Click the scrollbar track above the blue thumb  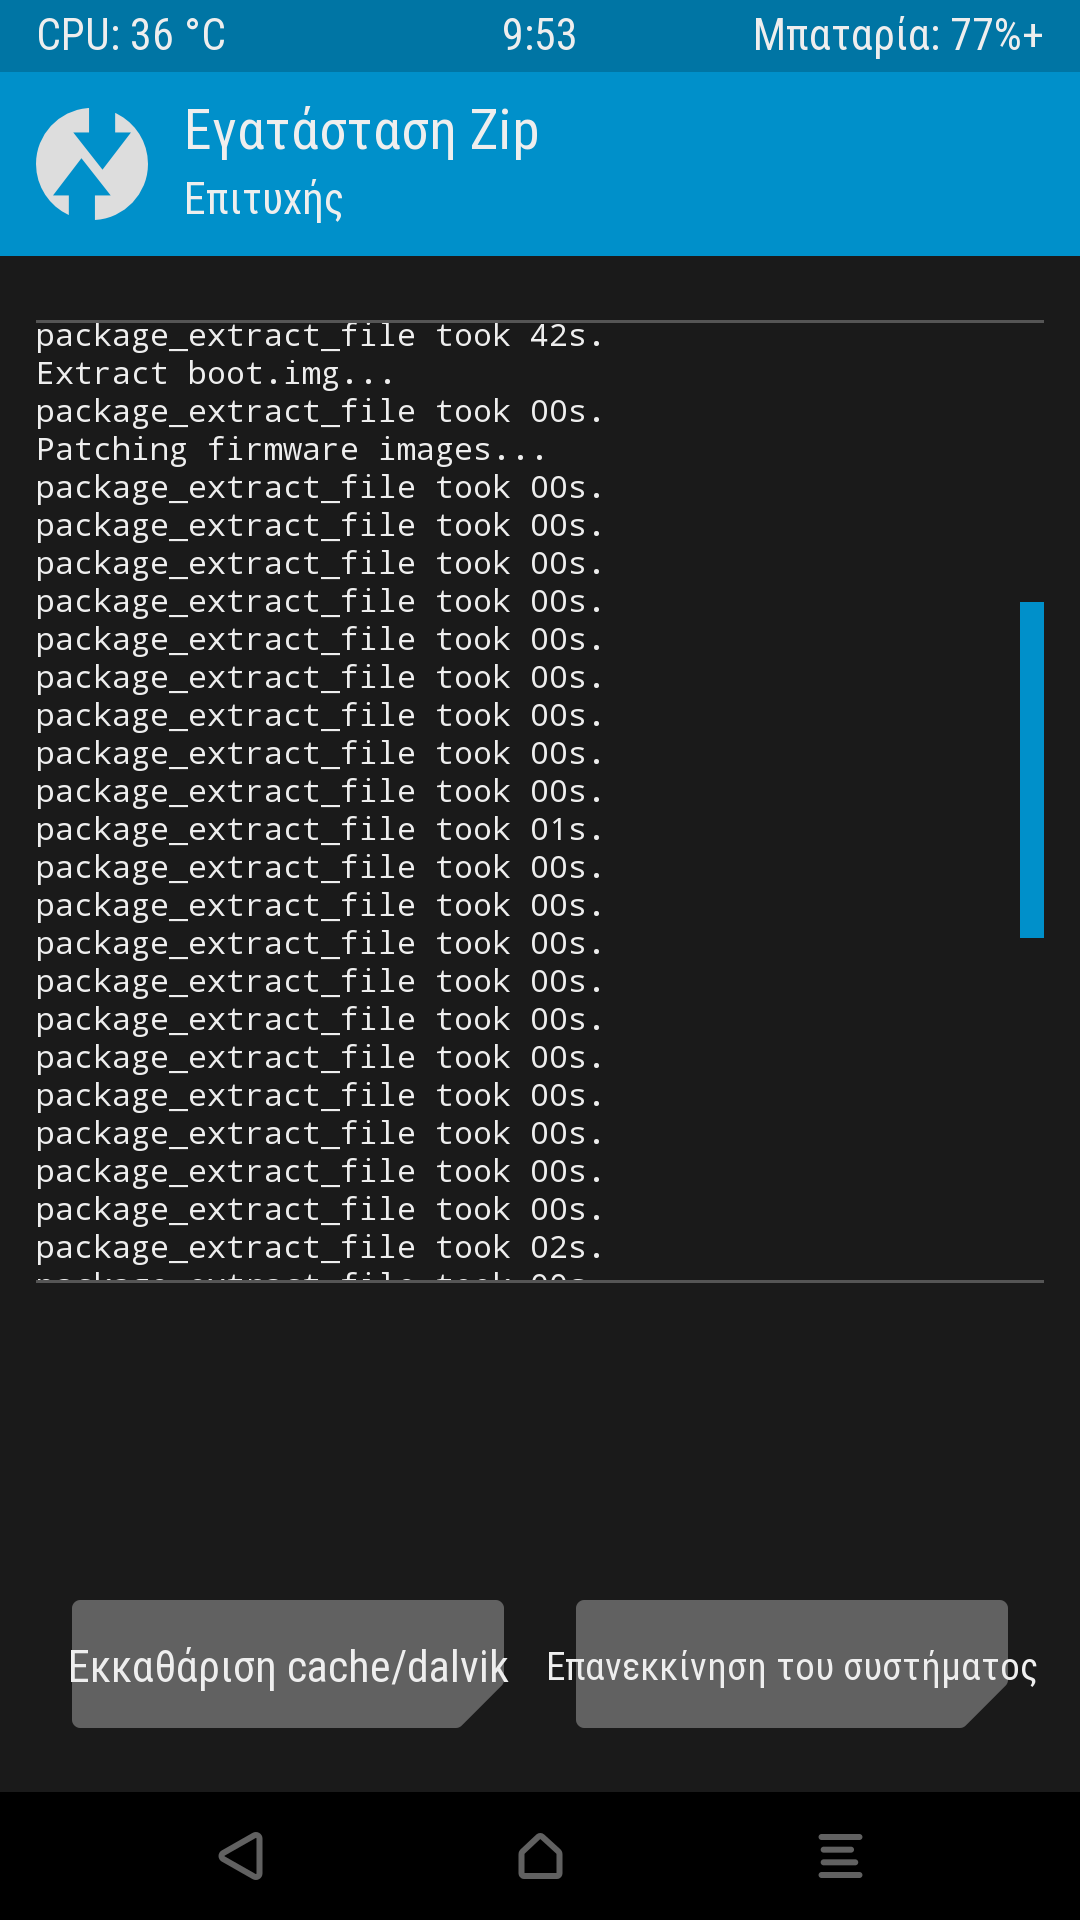tap(1031, 460)
